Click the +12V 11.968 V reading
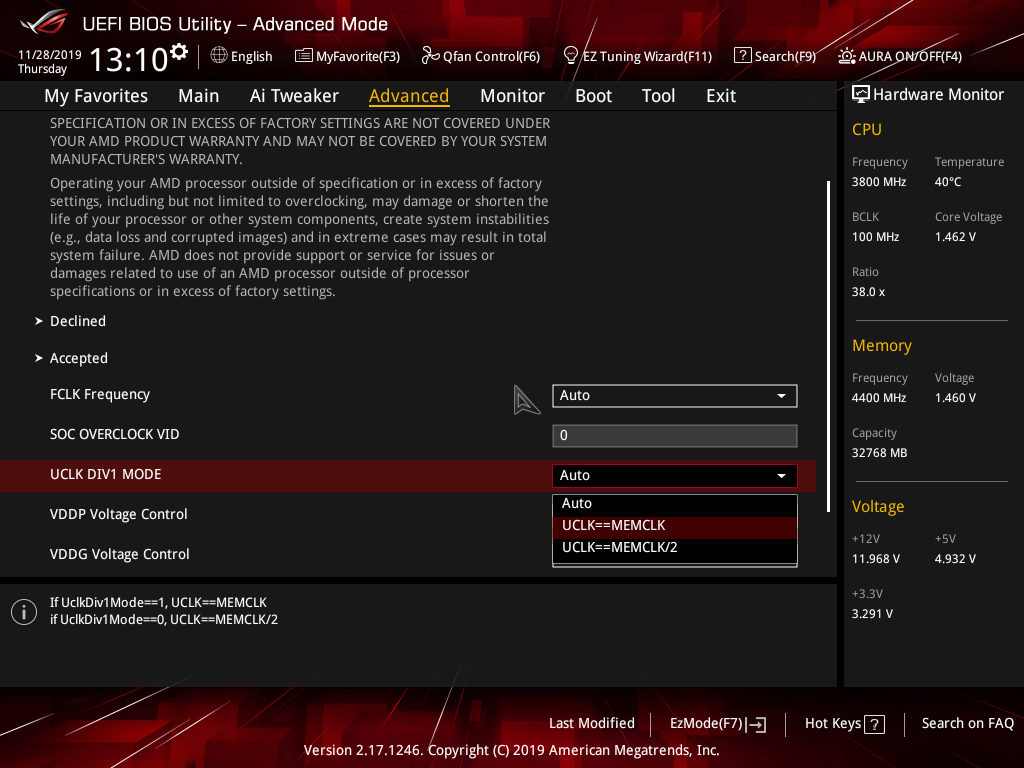 point(876,558)
